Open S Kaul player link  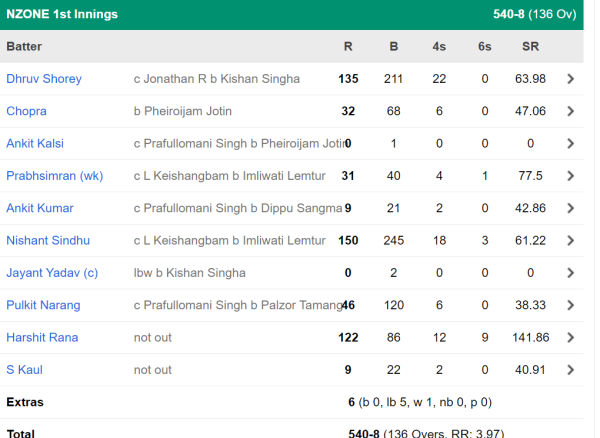(24, 370)
